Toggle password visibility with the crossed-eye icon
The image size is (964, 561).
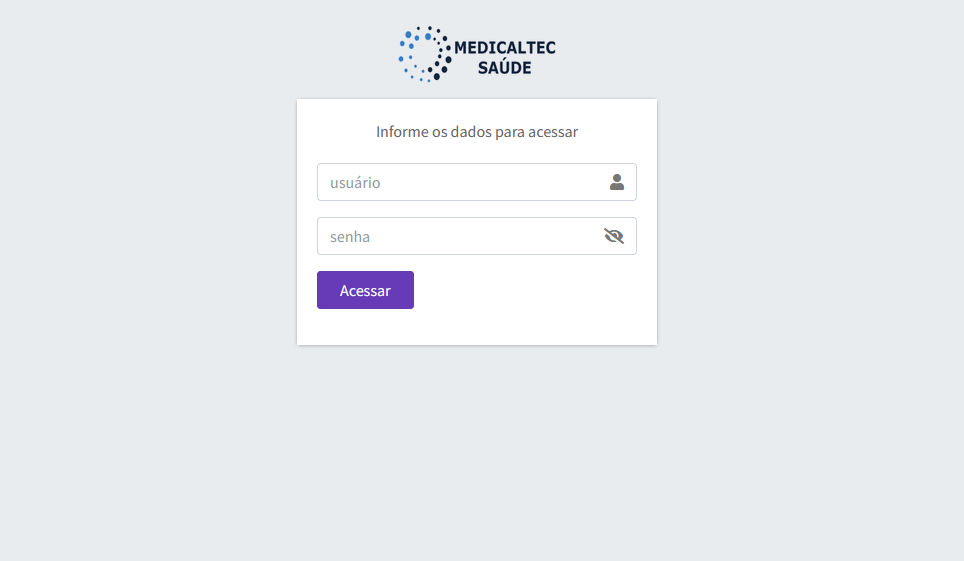(614, 236)
